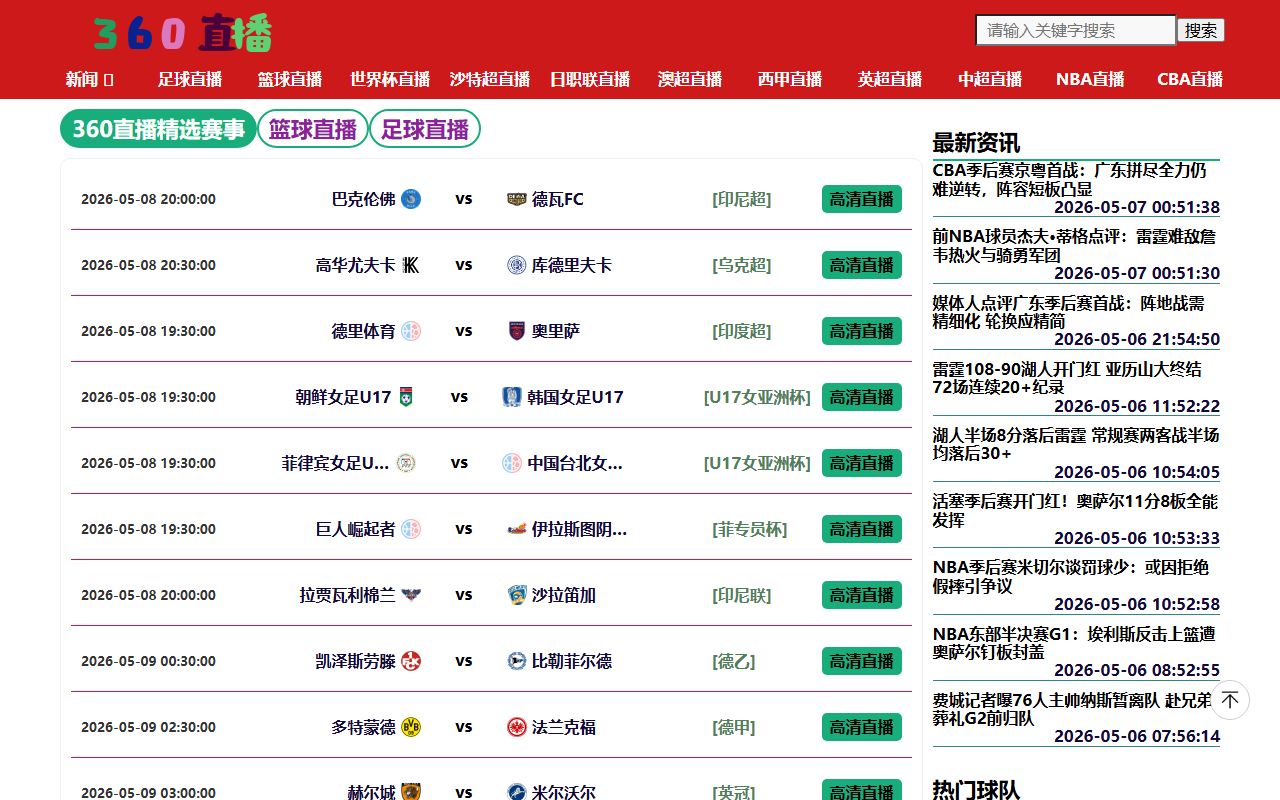This screenshot has width=1280, height=800.
Task: Click the 库德里夫卡 team crest
Action: [x=517, y=265]
